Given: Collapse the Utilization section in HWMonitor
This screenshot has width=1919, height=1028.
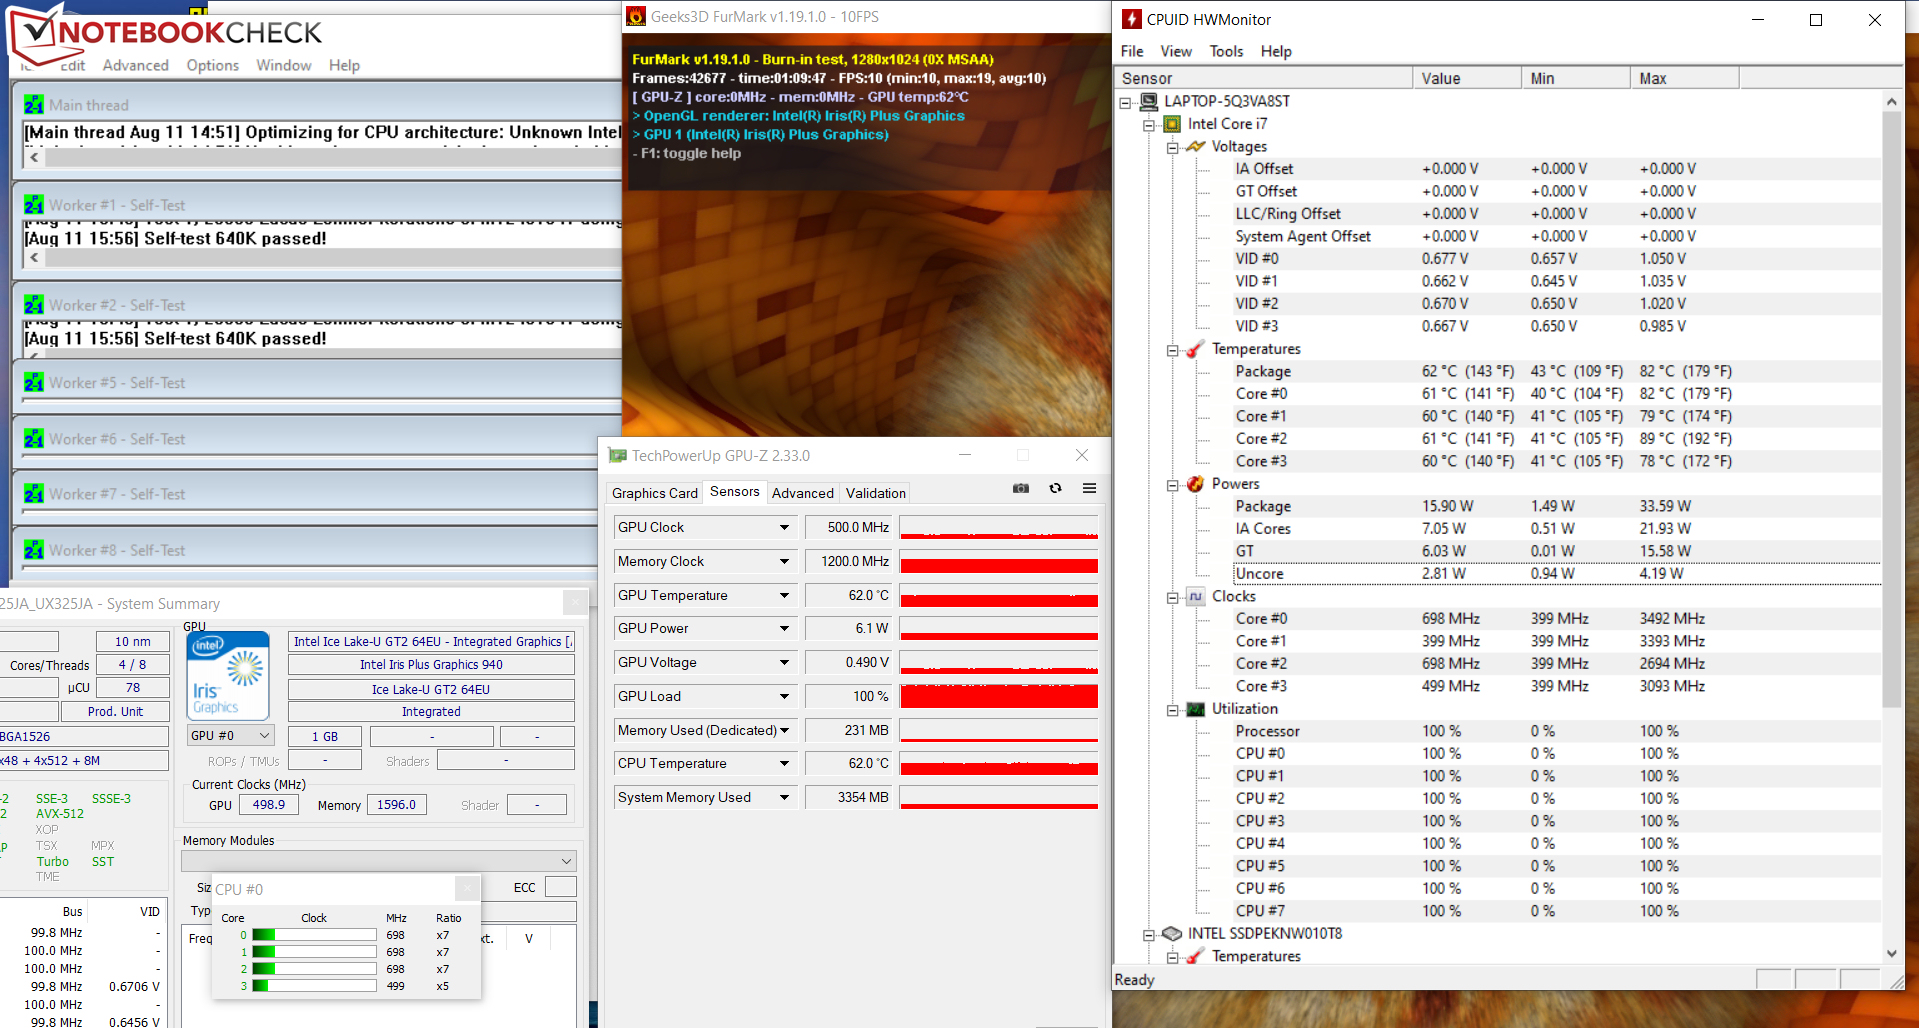Looking at the screenshot, I should click(x=1172, y=710).
